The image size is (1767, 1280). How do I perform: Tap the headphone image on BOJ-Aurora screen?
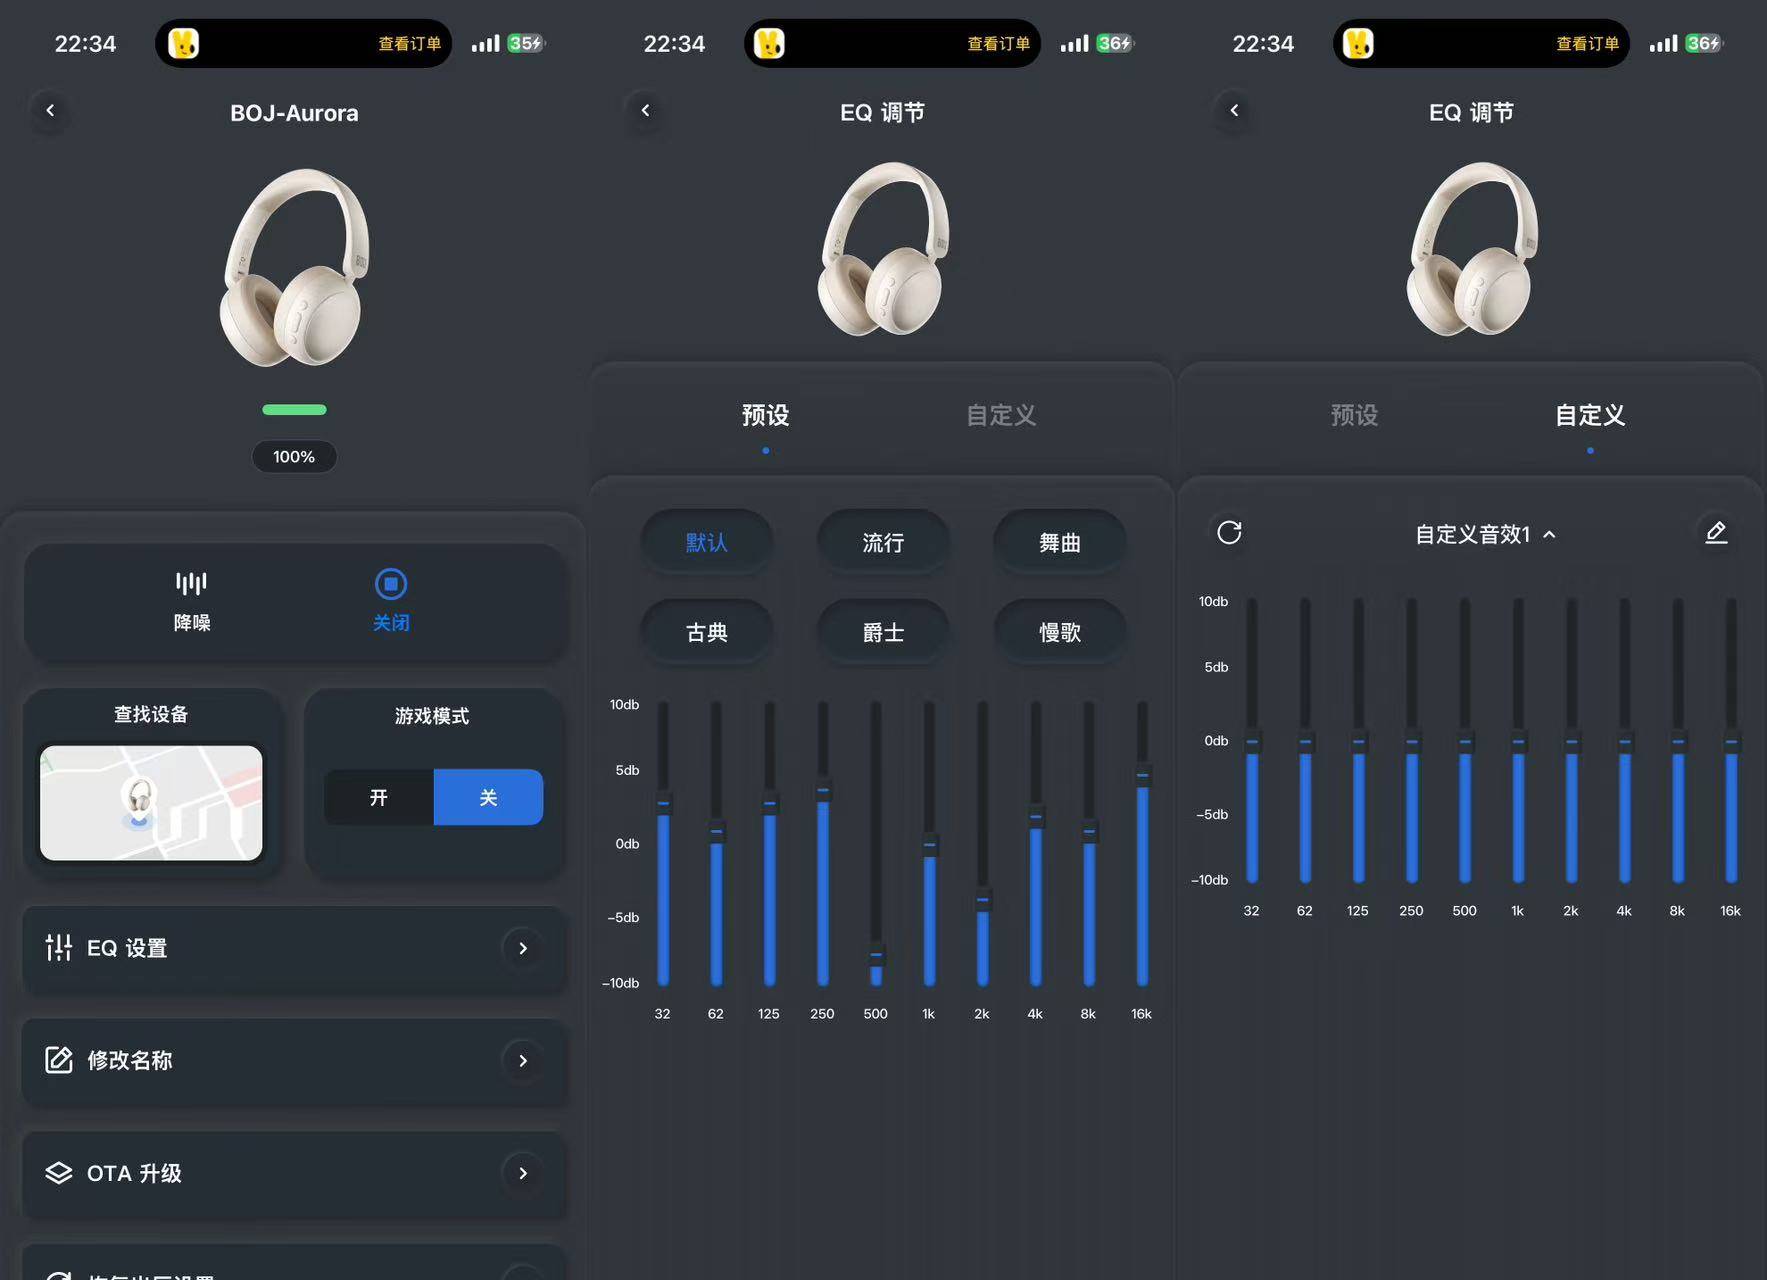pos(294,267)
